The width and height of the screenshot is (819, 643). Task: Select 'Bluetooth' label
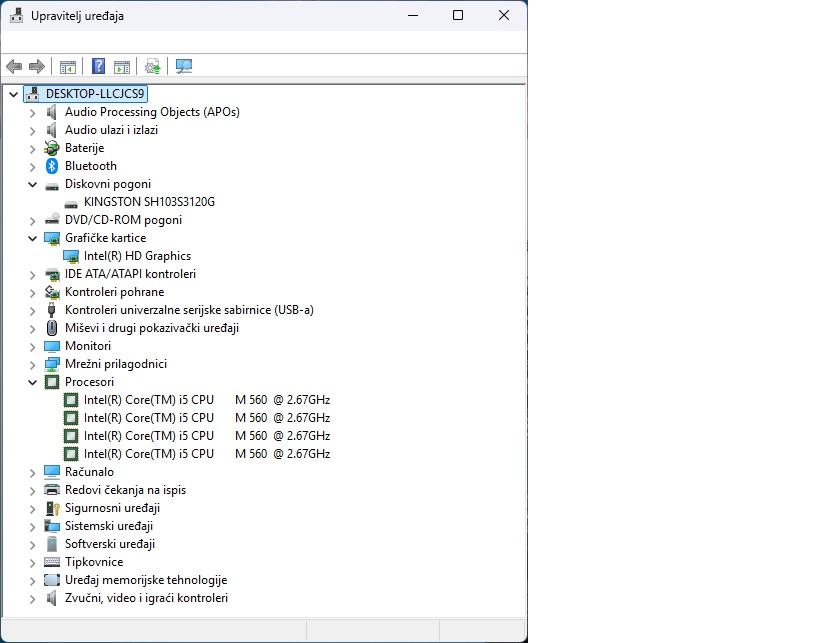(x=91, y=166)
